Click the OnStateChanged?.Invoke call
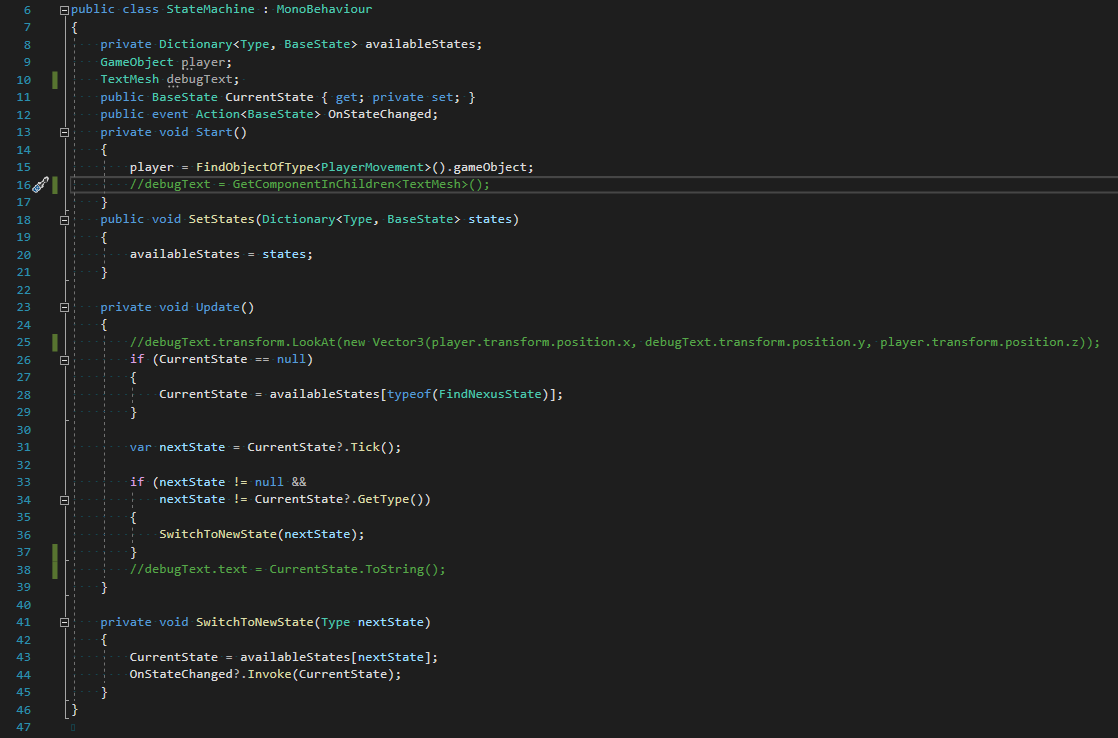The height and width of the screenshot is (738, 1118). pos(265,675)
